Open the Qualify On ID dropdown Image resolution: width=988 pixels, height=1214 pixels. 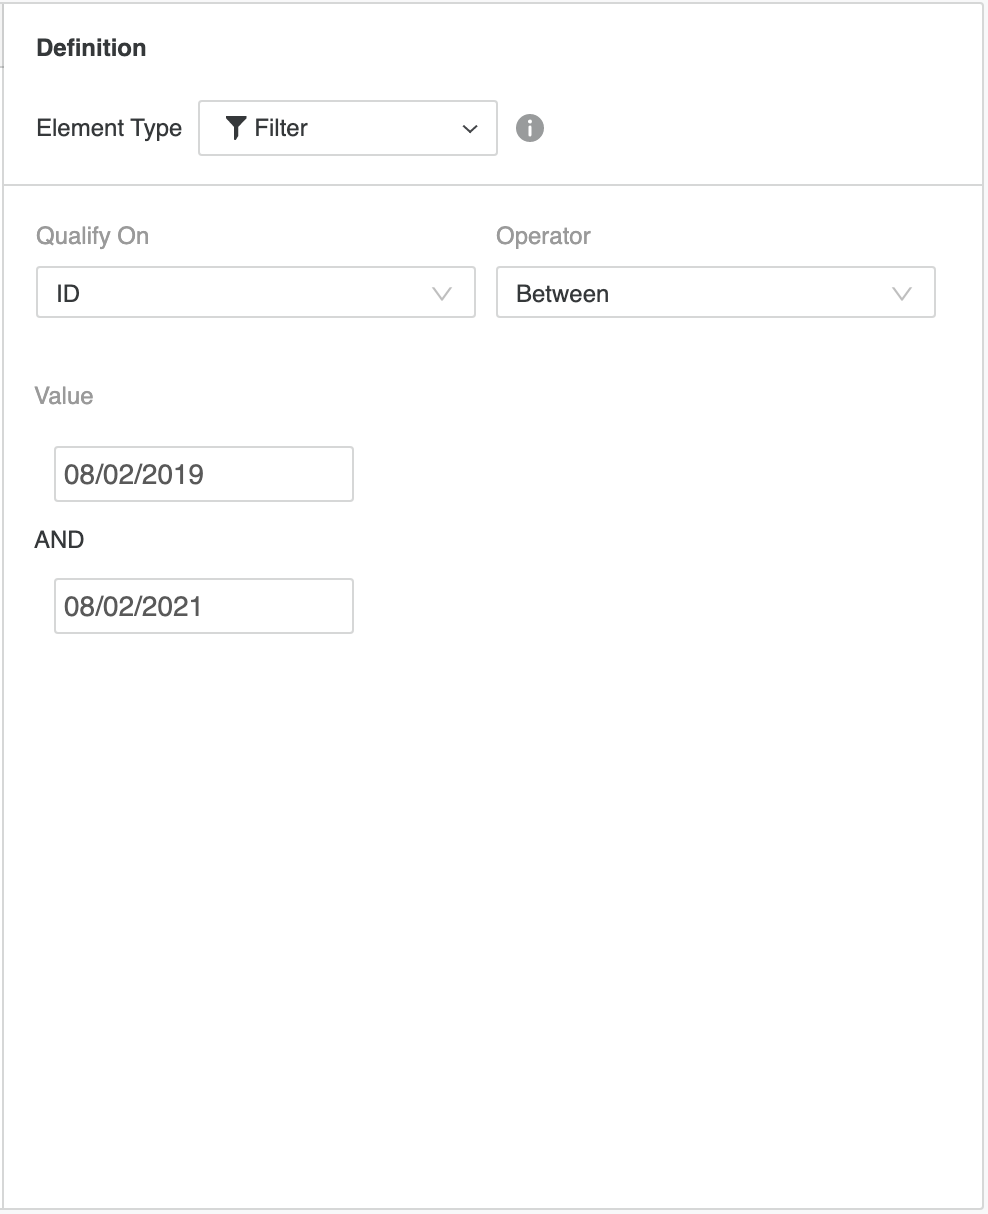point(255,292)
